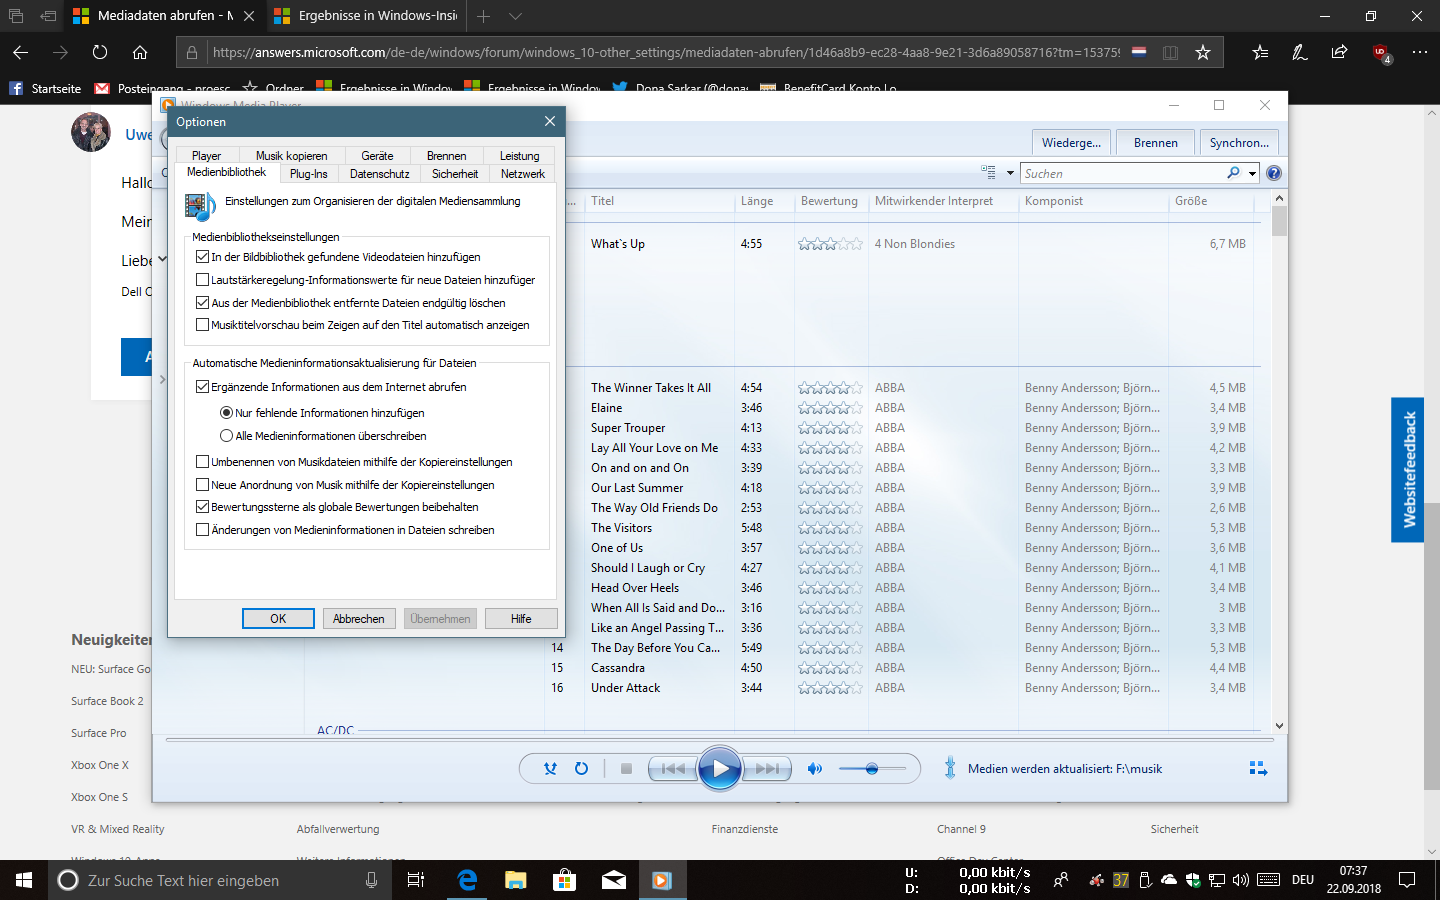Screen dimensions: 1440x900
Task: Uncheck Ergänzende Informationen aus Internet abrufen
Action: point(203,387)
